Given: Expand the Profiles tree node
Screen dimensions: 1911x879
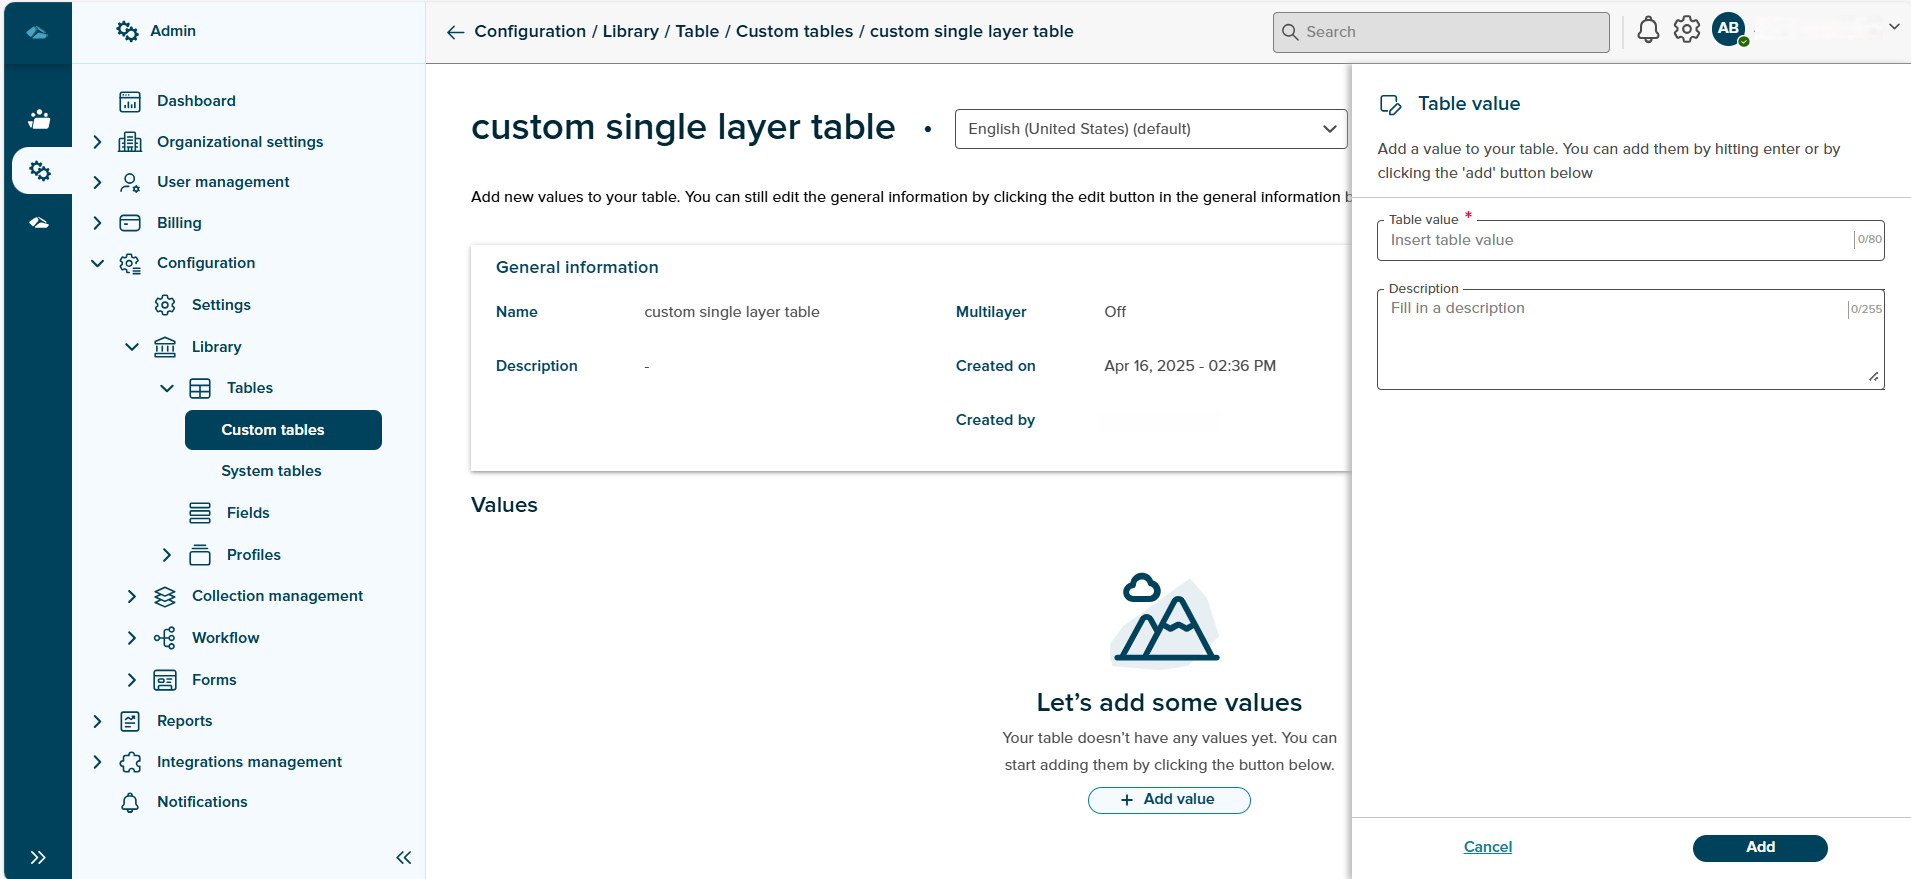Looking at the screenshot, I should 167,555.
